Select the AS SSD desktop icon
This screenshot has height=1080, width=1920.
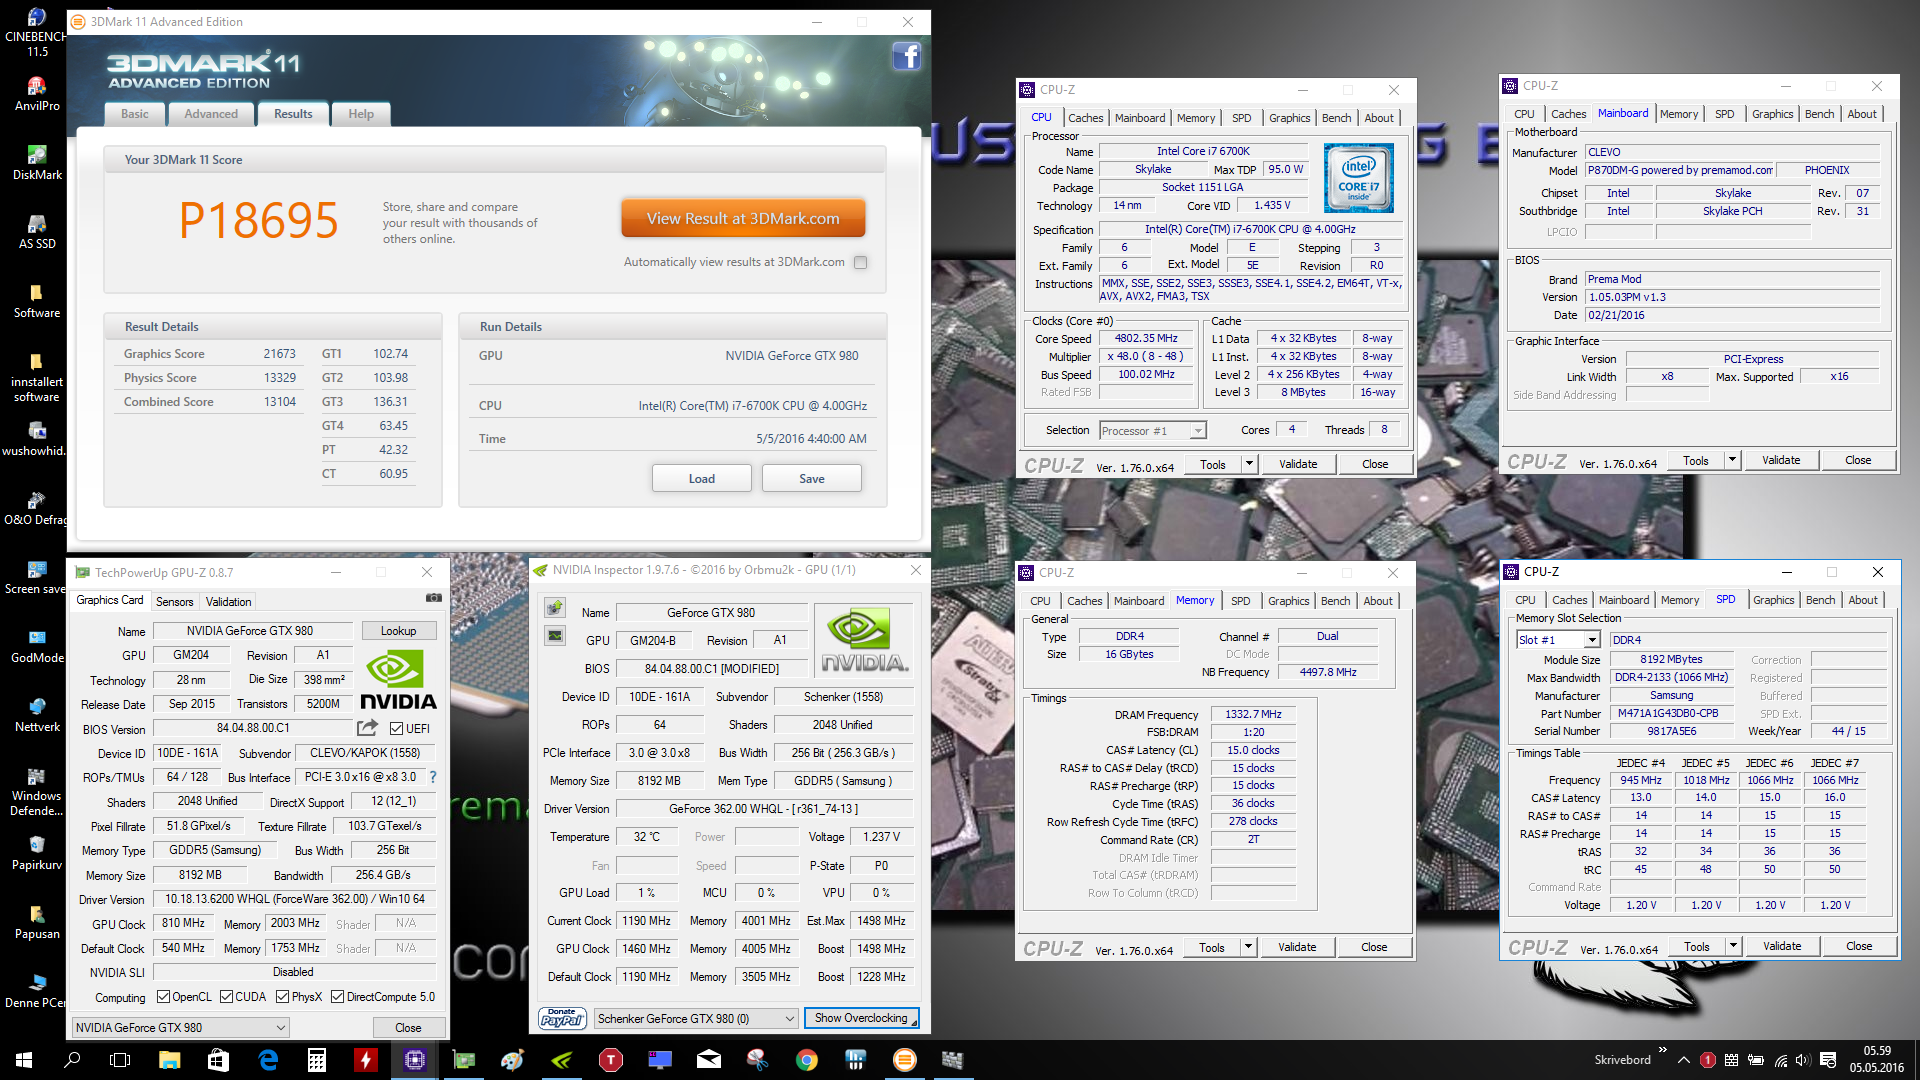point(37,231)
